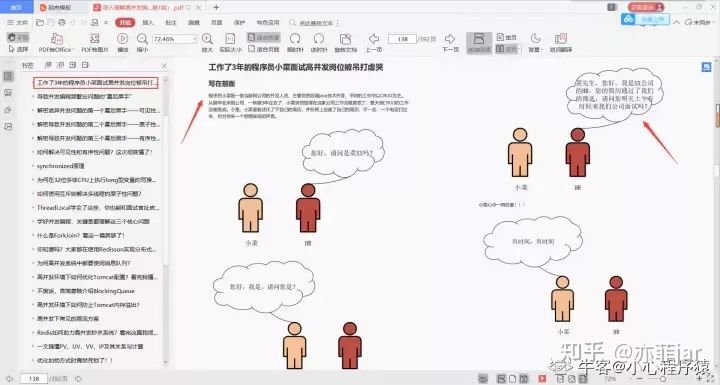Launch the PDF转图片 tool
720x385 pixels.
pos(95,43)
